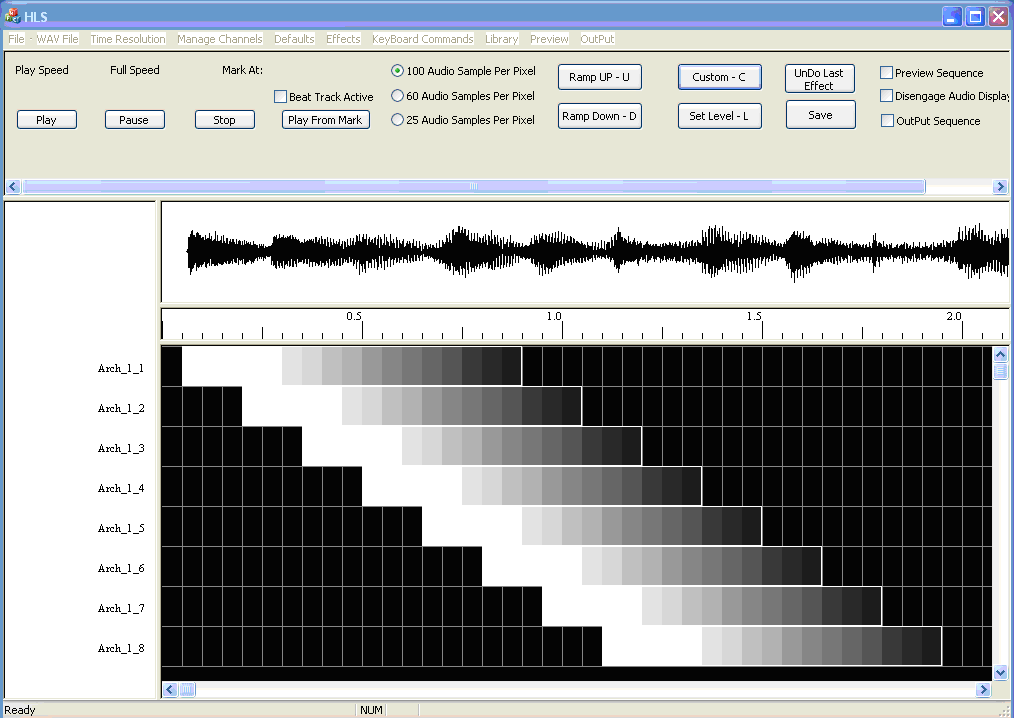
Task: Open the Defaults menu
Action: pyautogui.click(x=294, y=39)
